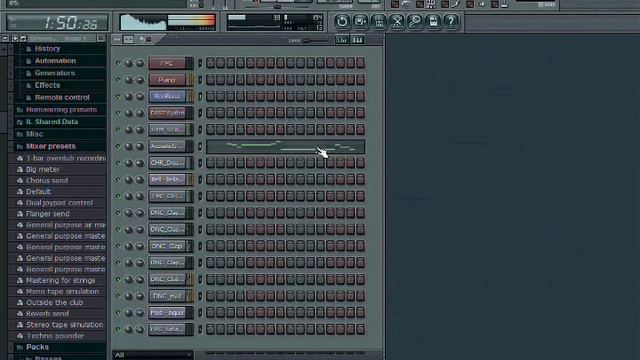640x360 pixels.
Task: Collapse the Packs folder in browser
Action: click(x=20, y=347)
